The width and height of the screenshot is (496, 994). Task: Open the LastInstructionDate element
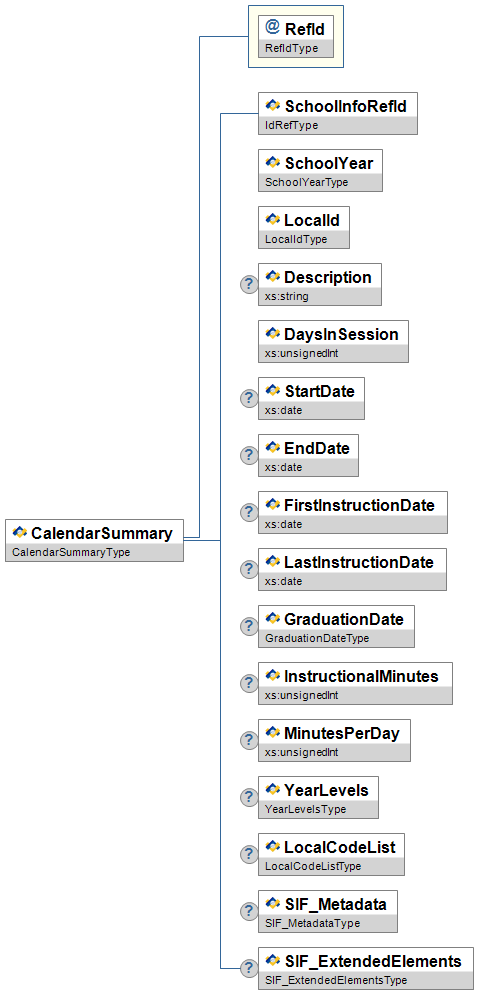tap(352, 569)
